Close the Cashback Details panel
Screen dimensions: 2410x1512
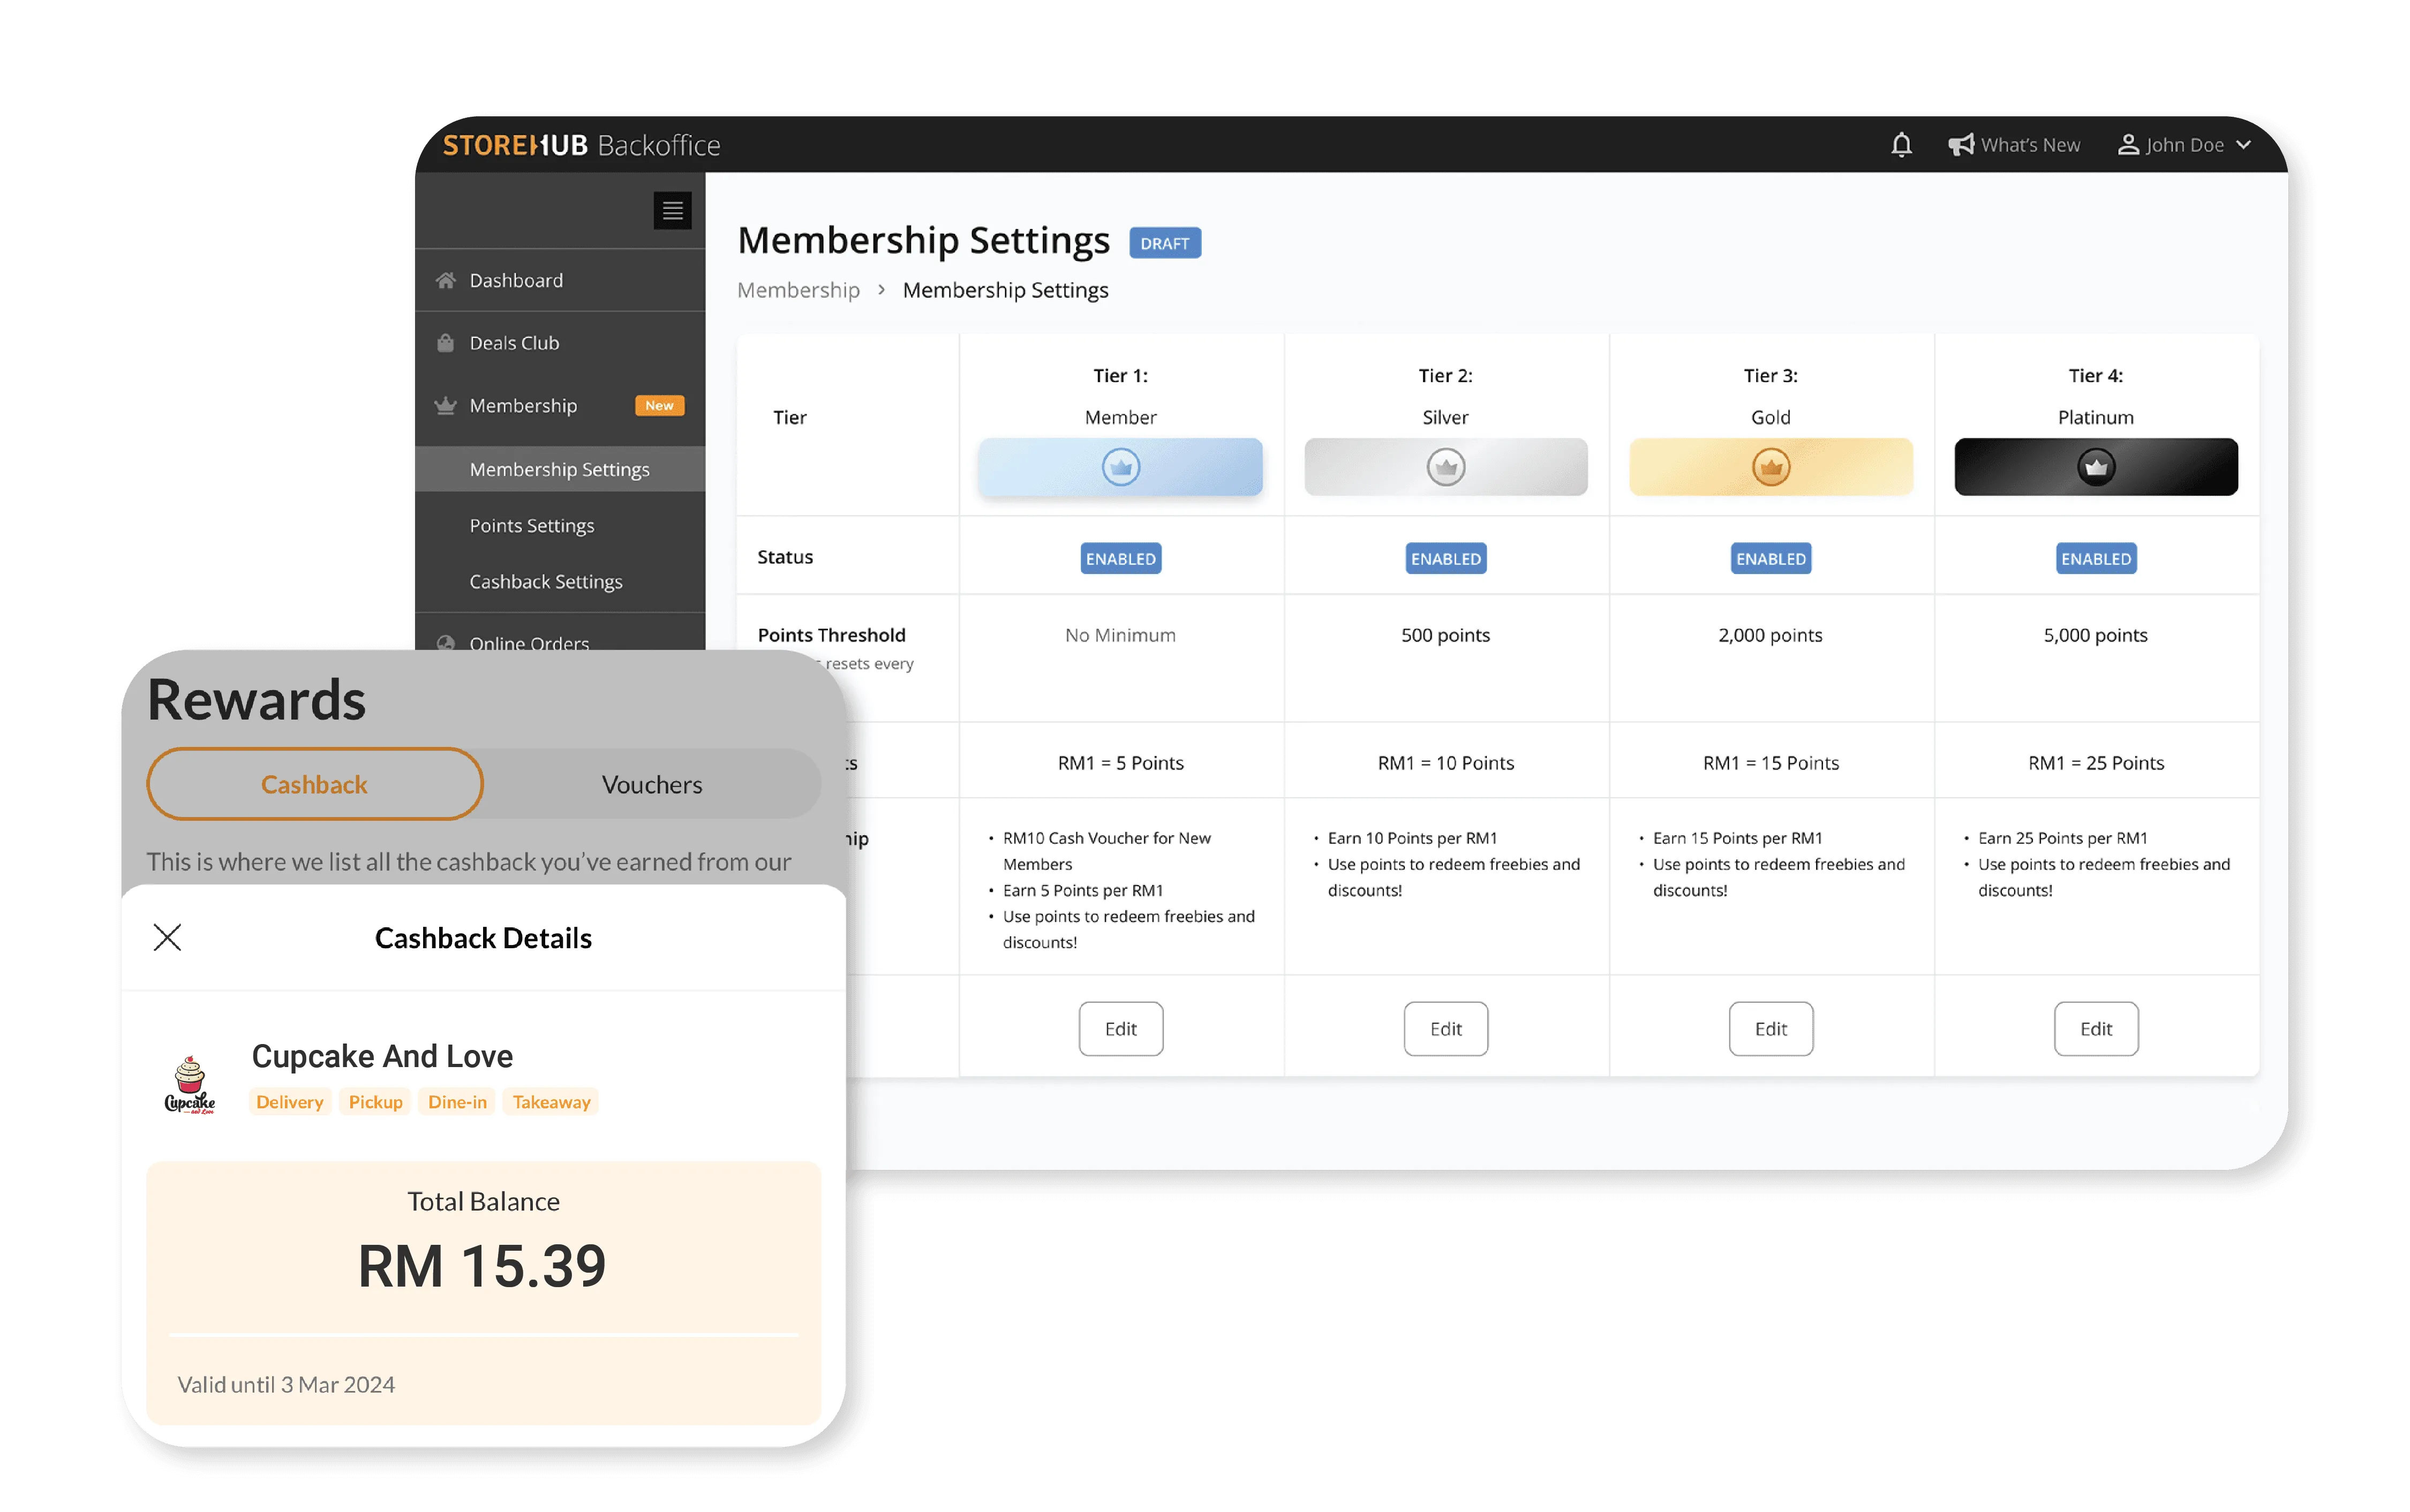click(x=168, y=937)
